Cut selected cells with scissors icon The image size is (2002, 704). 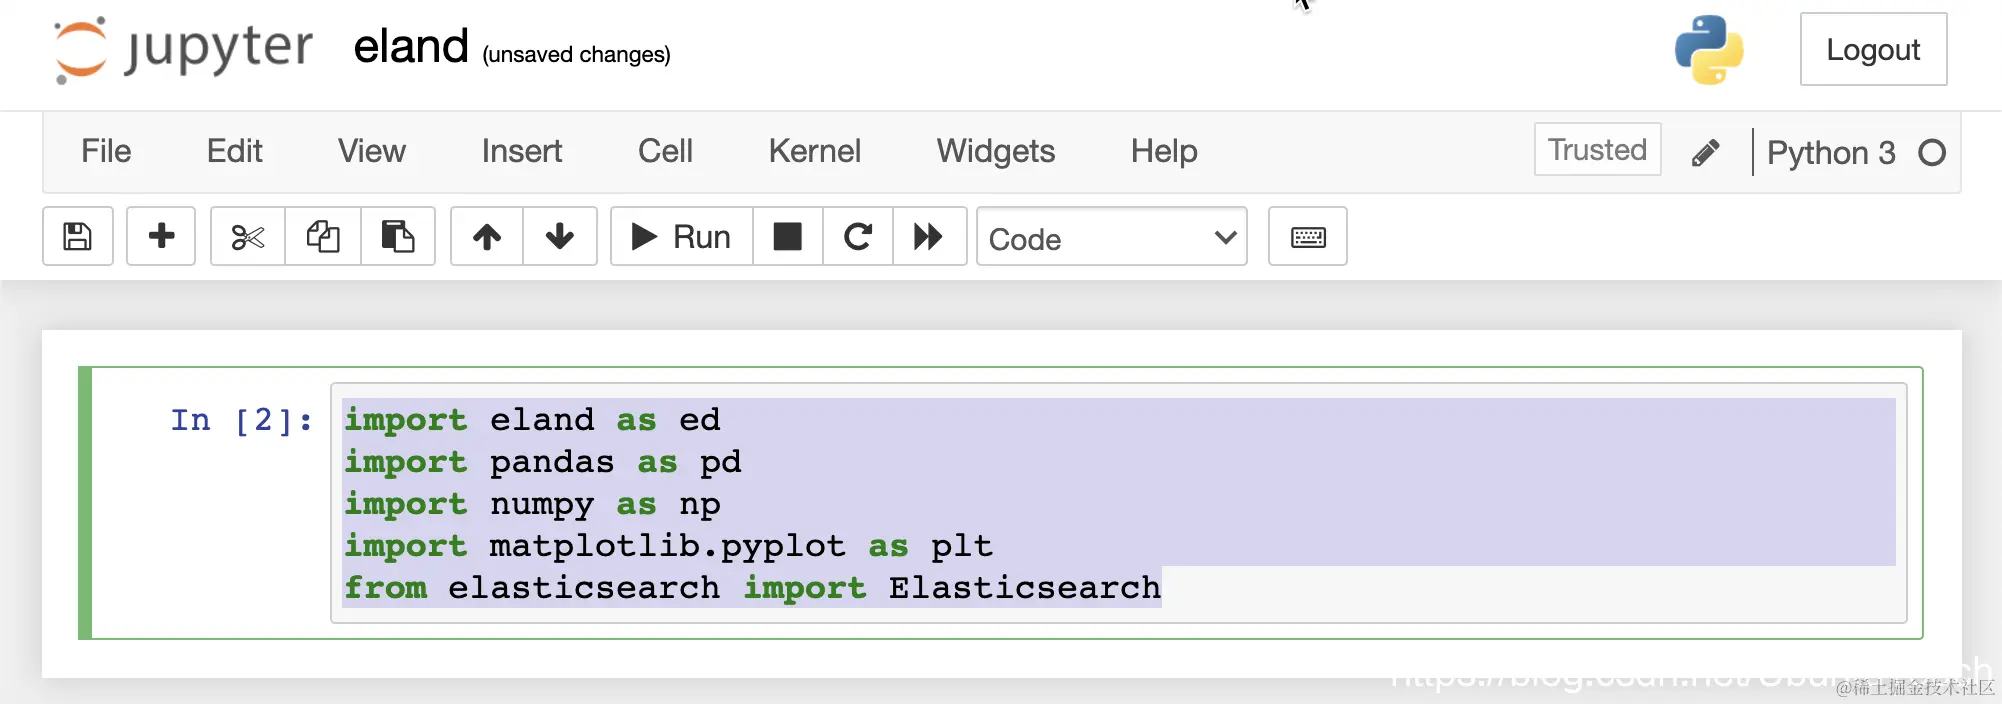[x=248, y=236]
